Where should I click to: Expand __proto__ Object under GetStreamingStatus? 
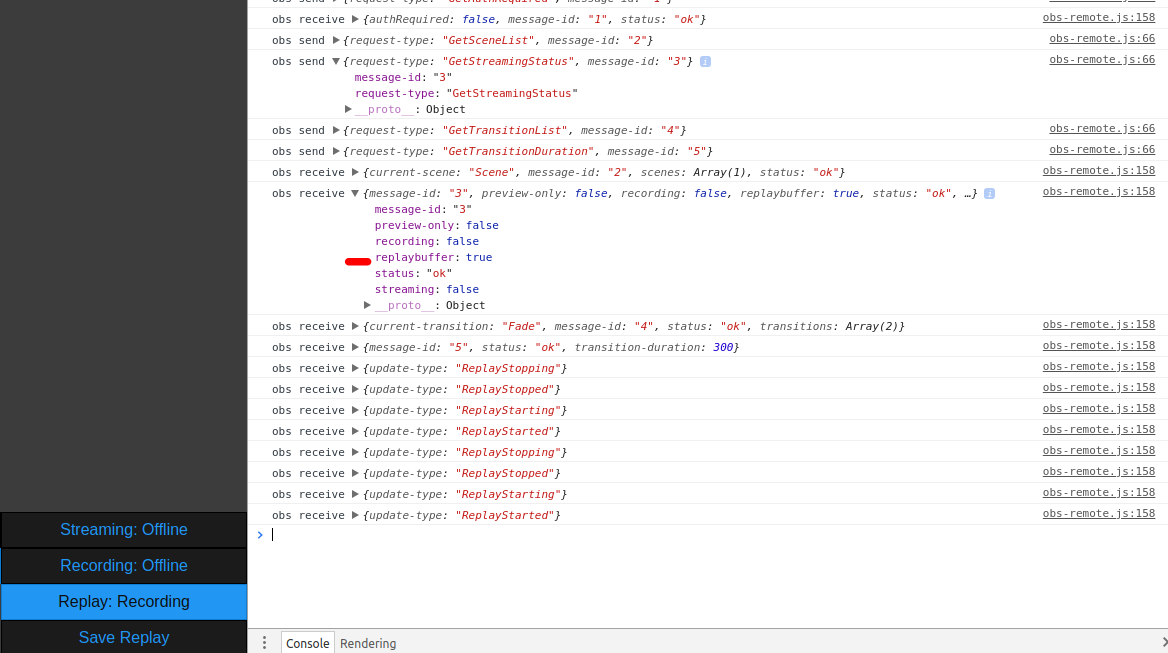tap(347, 109)
